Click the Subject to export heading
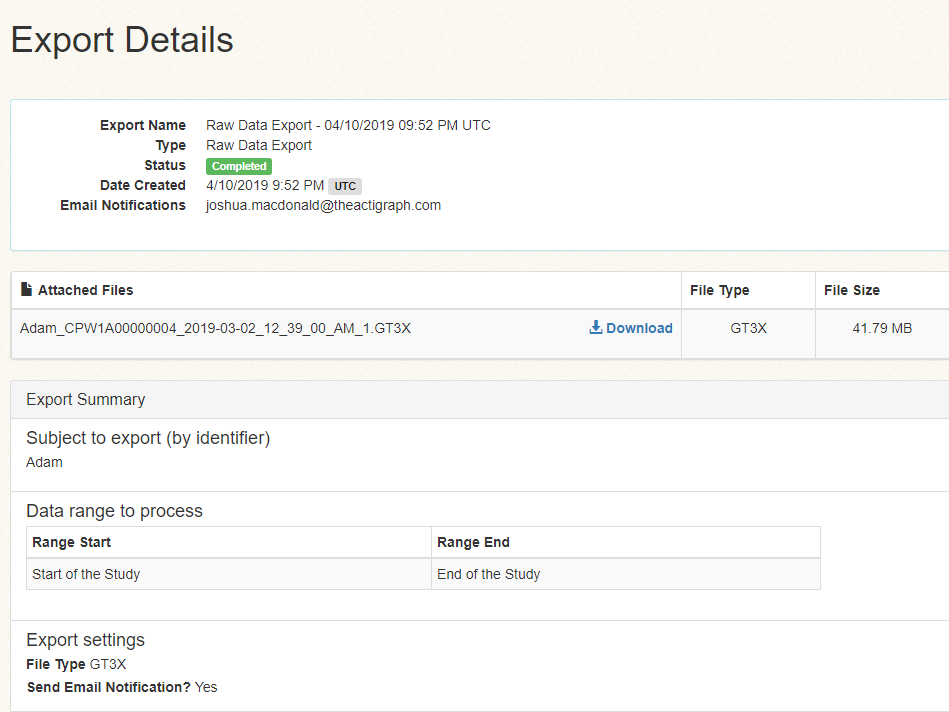 click(x=148, y=437)
